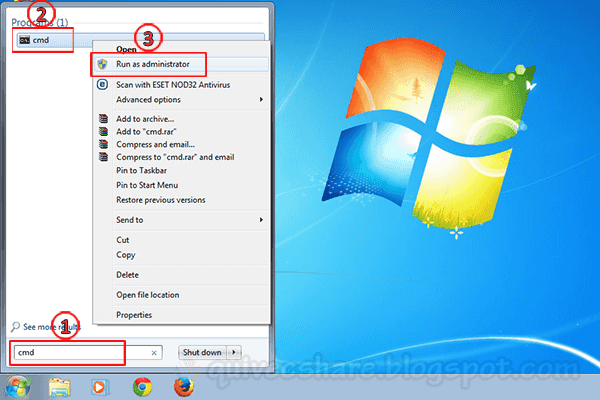Open Google Chrome from the taskbar

(x=142, y=387)
